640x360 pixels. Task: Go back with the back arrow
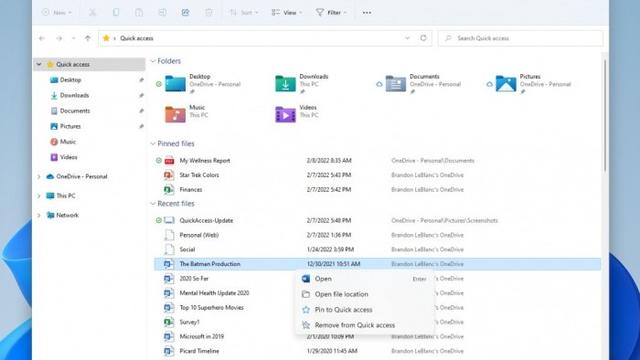(x=42, y=38)
